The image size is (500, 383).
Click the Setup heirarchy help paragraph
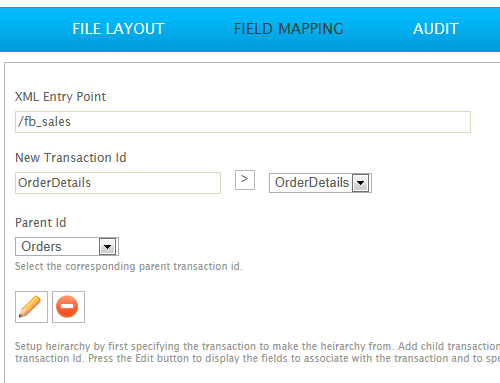257,352
